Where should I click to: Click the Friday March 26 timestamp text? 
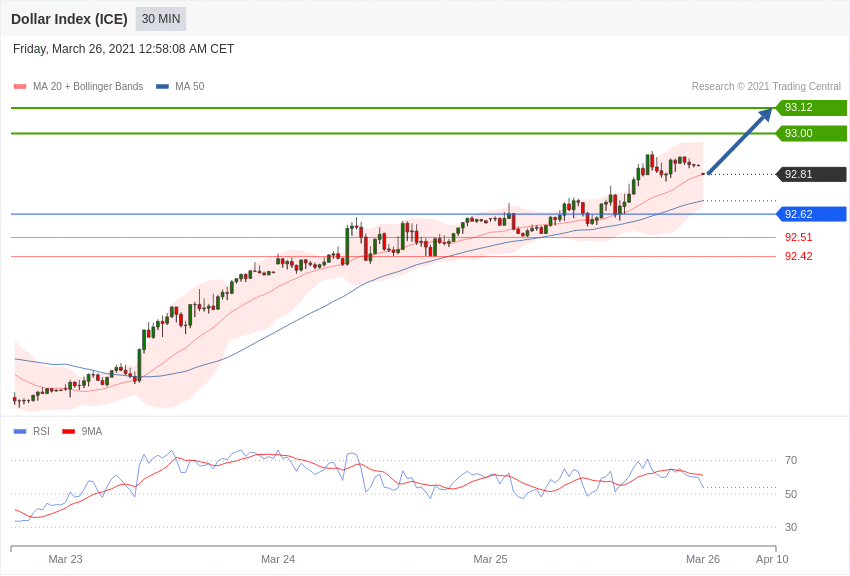[x=123, y=49]
